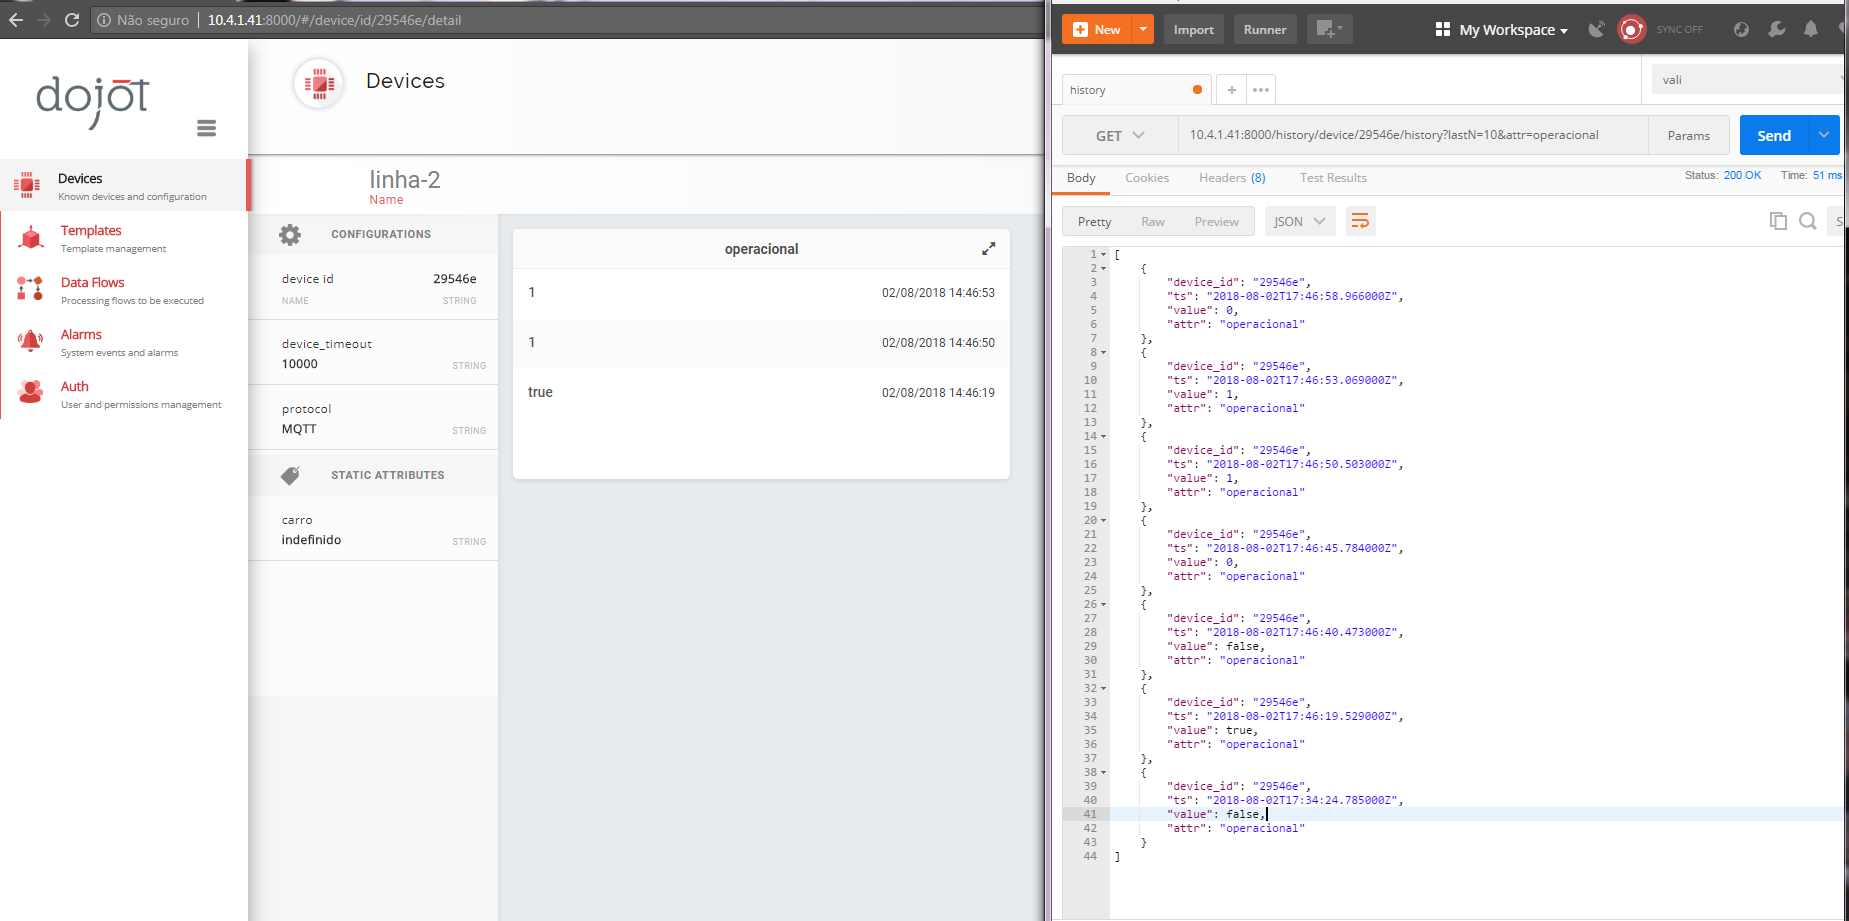
Task: Click the 200 OK status text
Action: (x=1742, y=175)
